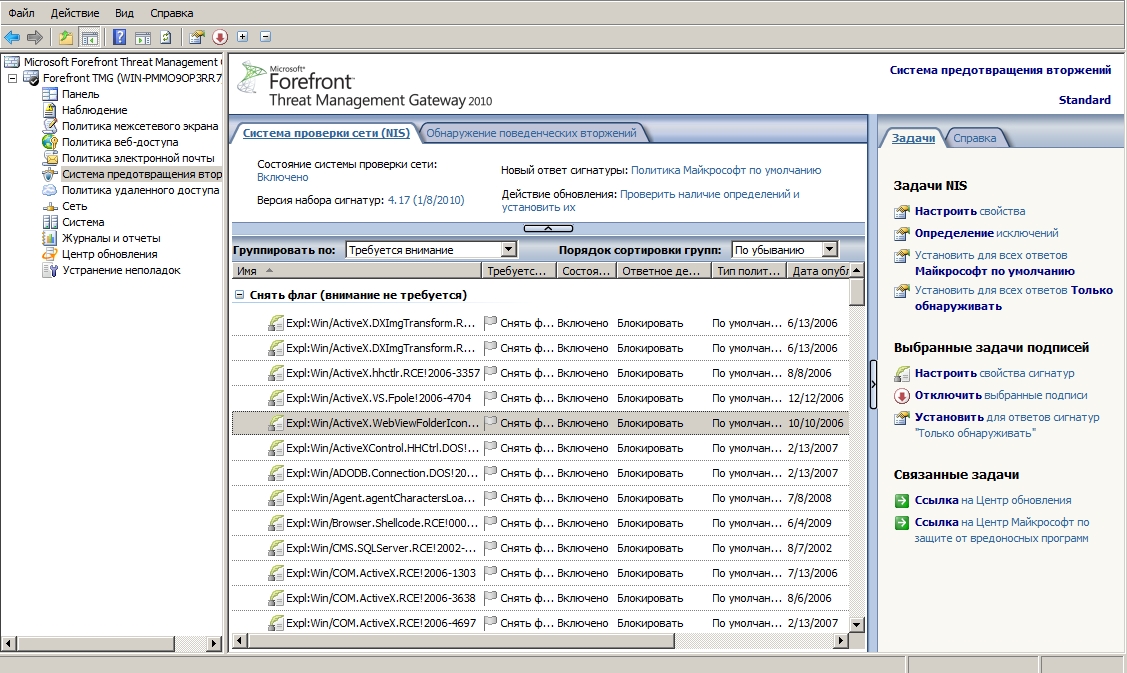
Task: Select the Задачи tab in task pane
Action: (913, 138)
